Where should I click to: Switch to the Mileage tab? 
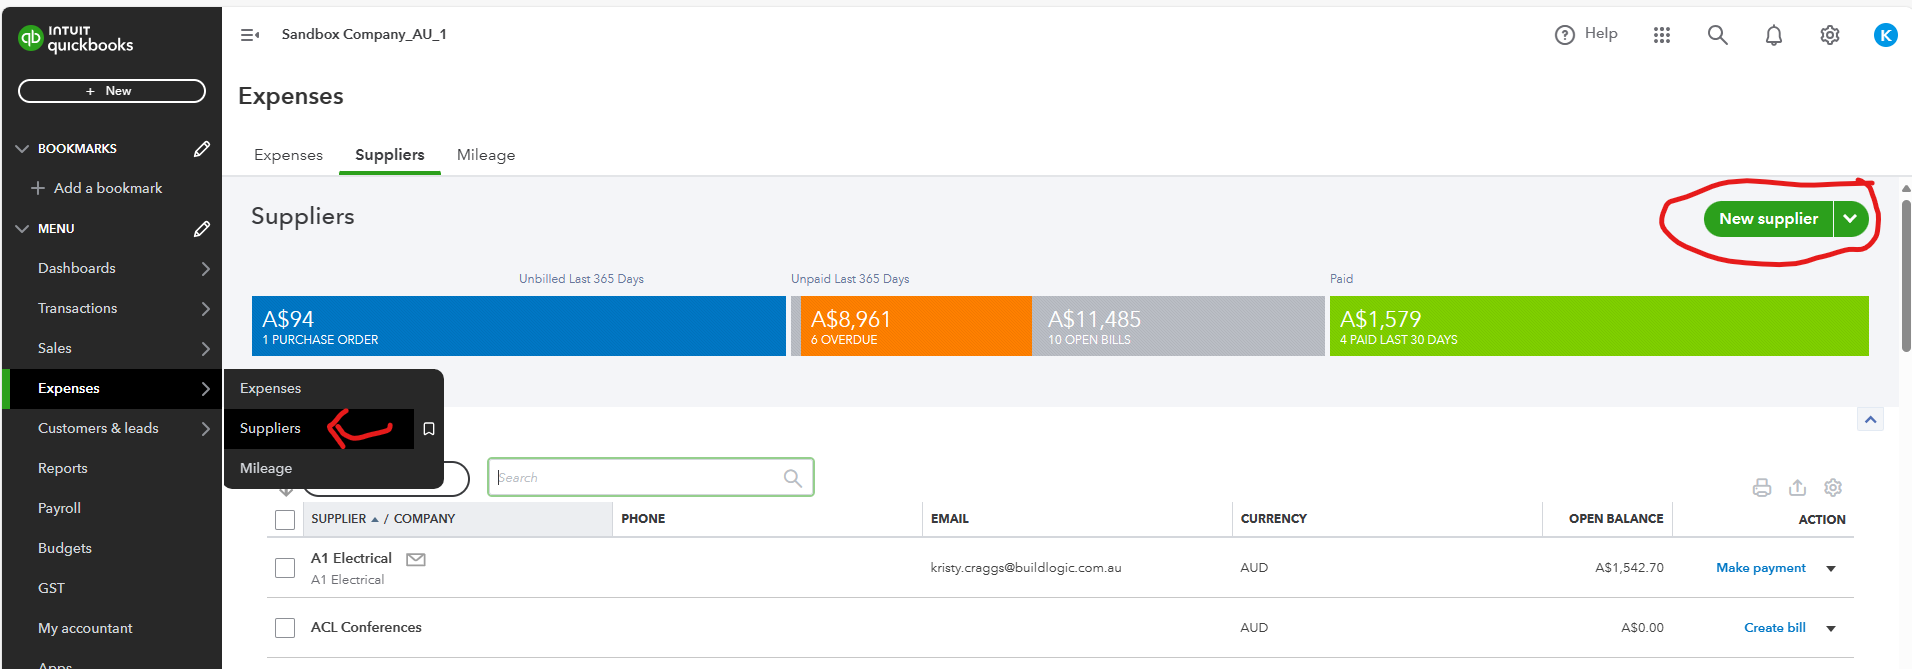(x=486, y=155)
